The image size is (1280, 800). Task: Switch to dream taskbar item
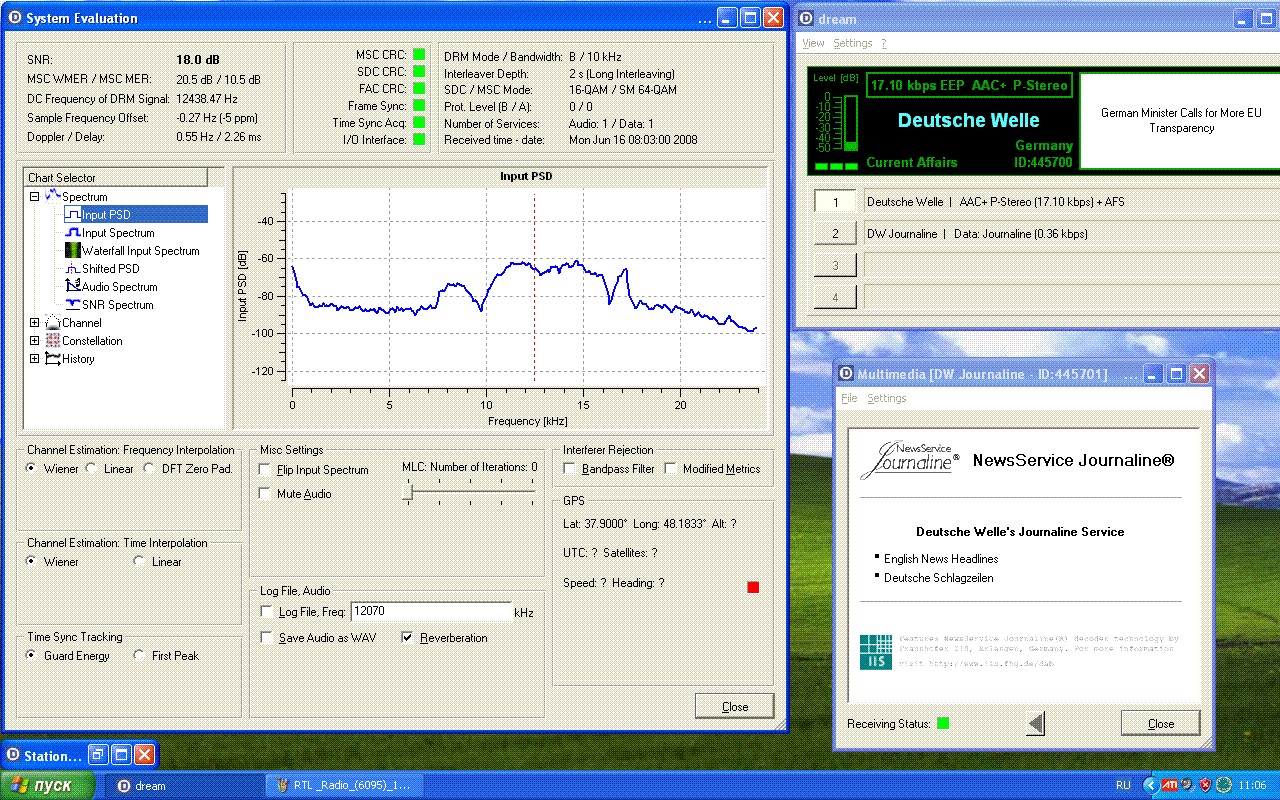click(x=185, y=785)
